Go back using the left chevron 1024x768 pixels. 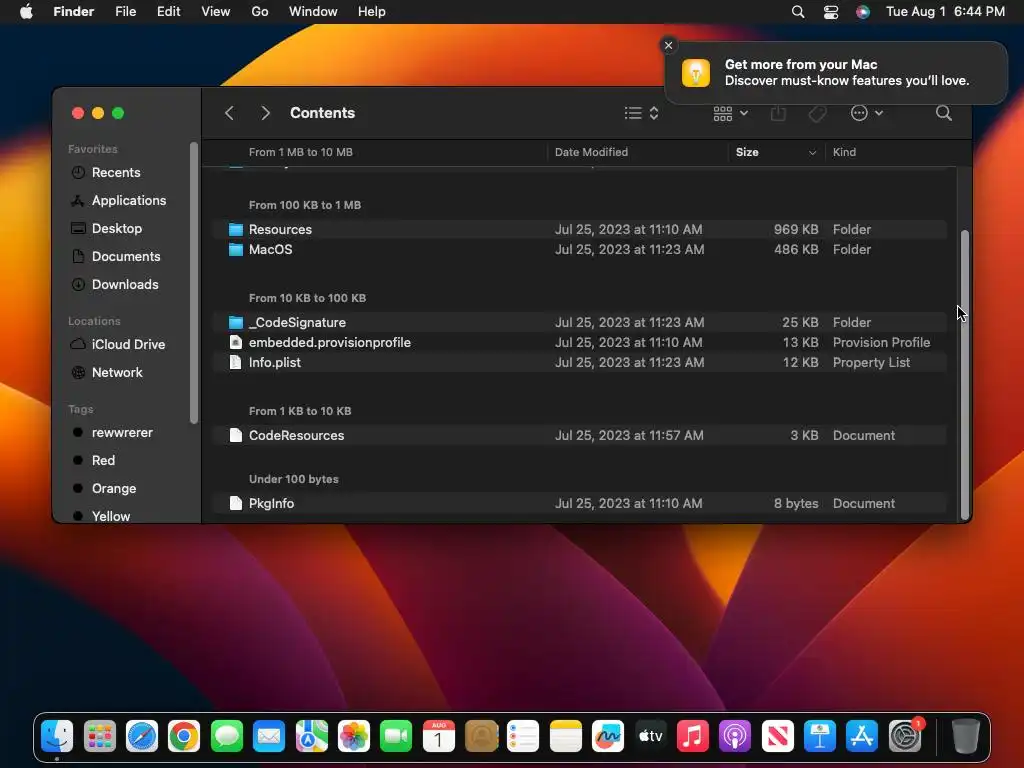coord(229,113)
